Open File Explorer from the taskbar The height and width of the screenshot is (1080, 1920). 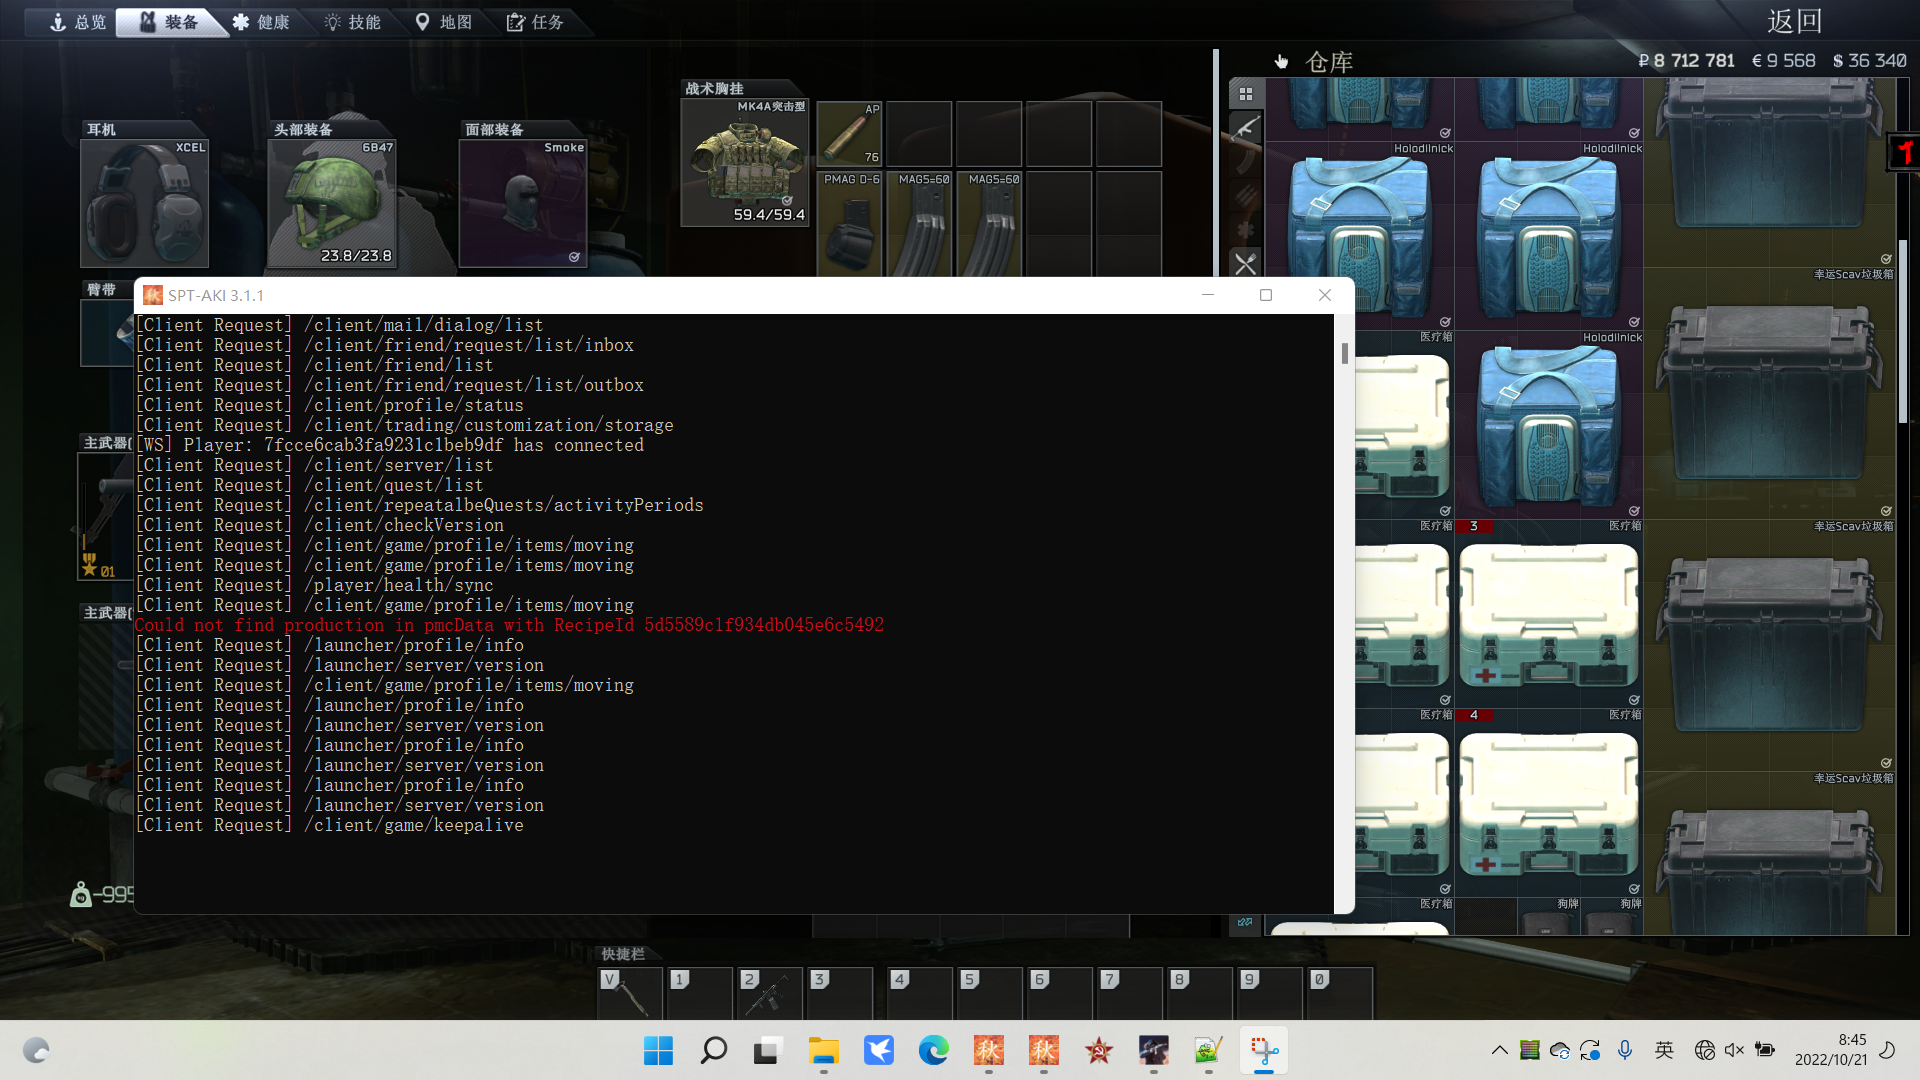(x=823, y=1051)
